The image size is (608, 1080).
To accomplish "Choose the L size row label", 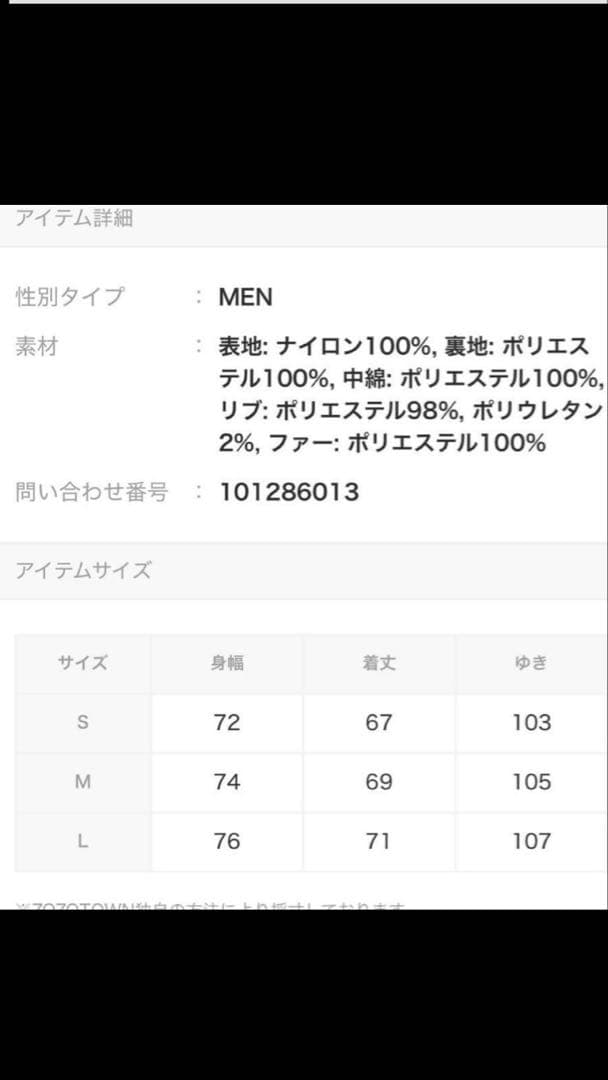I will point(83,841).
